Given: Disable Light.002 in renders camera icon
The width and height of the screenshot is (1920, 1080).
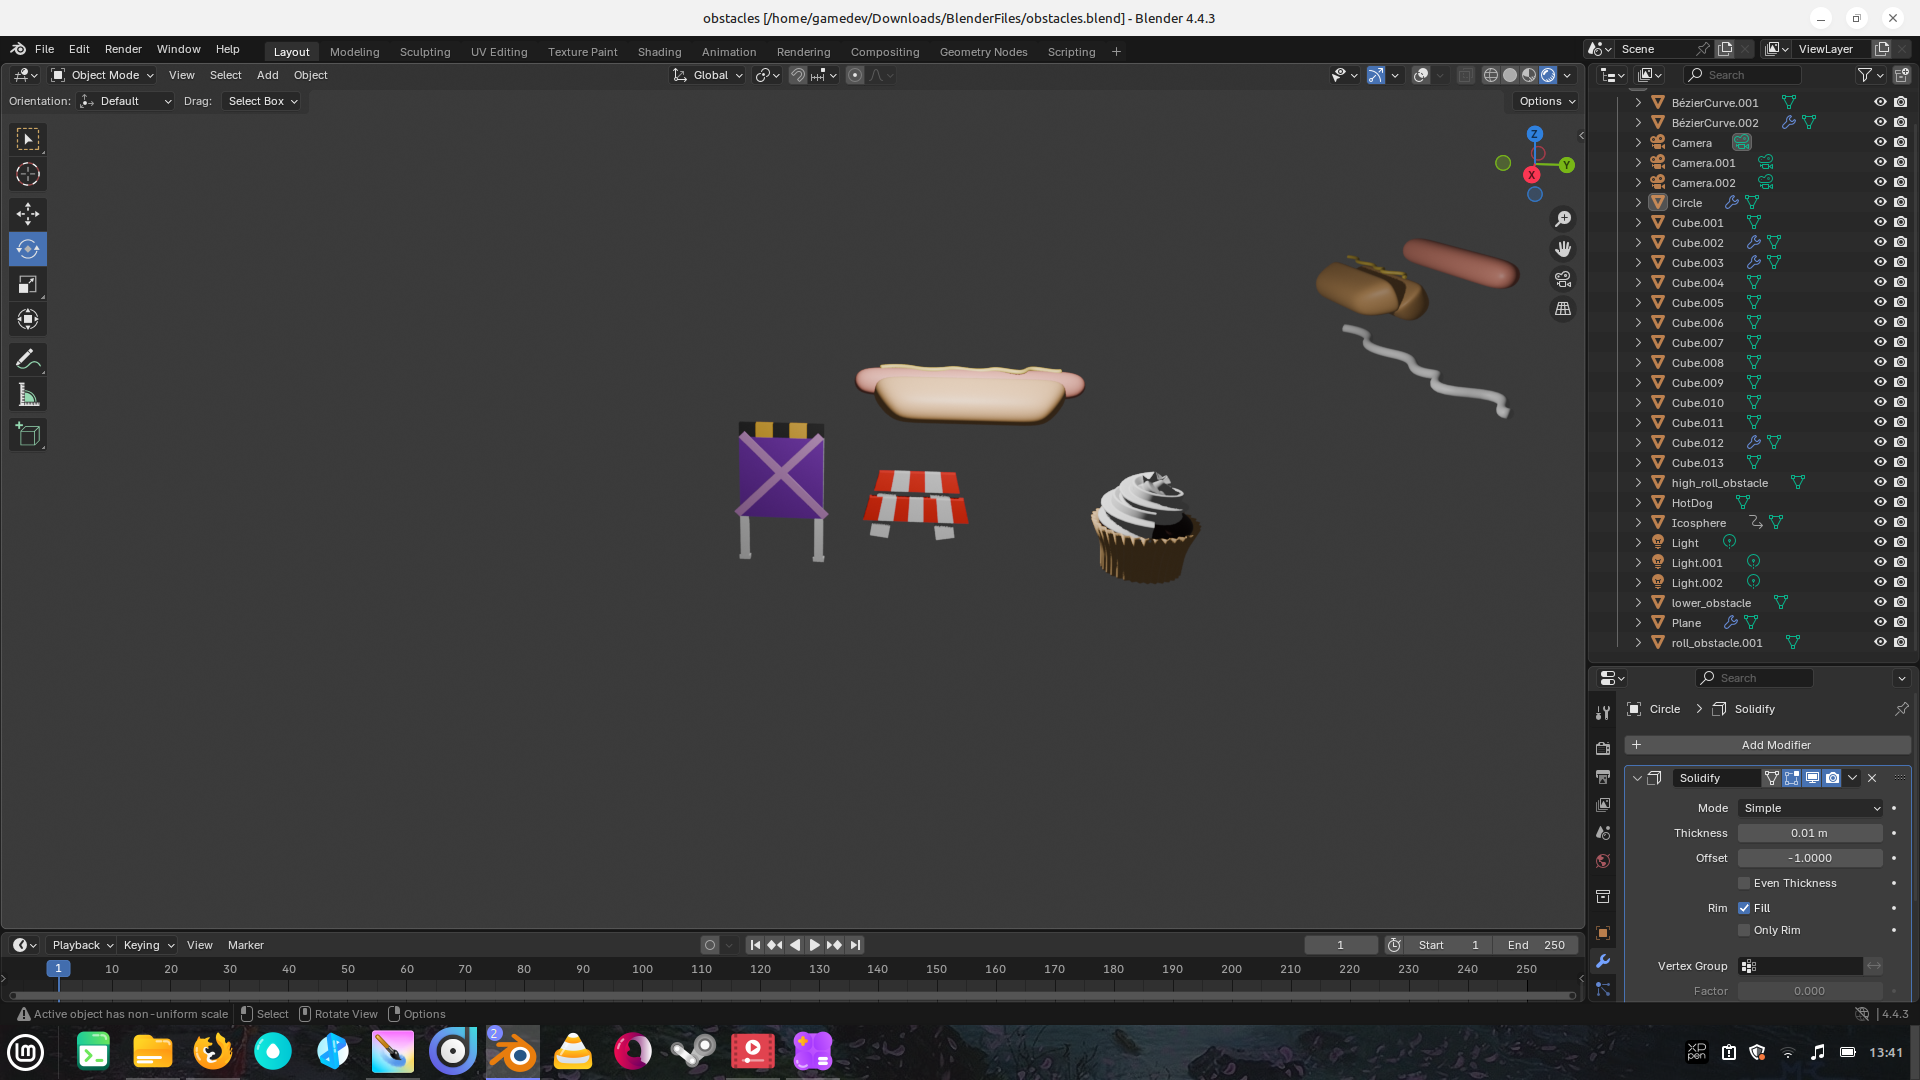Looking at the screenshot, I should 1901,582.
